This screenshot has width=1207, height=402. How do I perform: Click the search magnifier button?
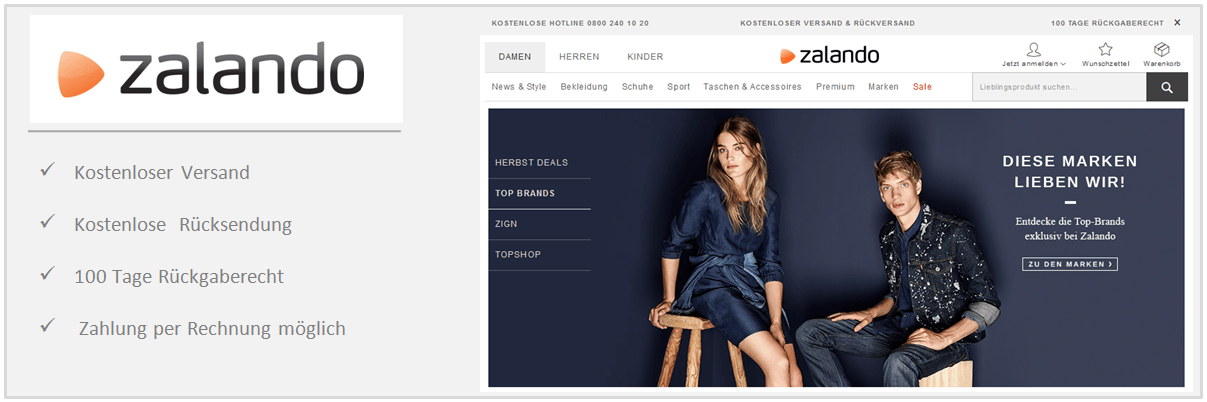1167,87
